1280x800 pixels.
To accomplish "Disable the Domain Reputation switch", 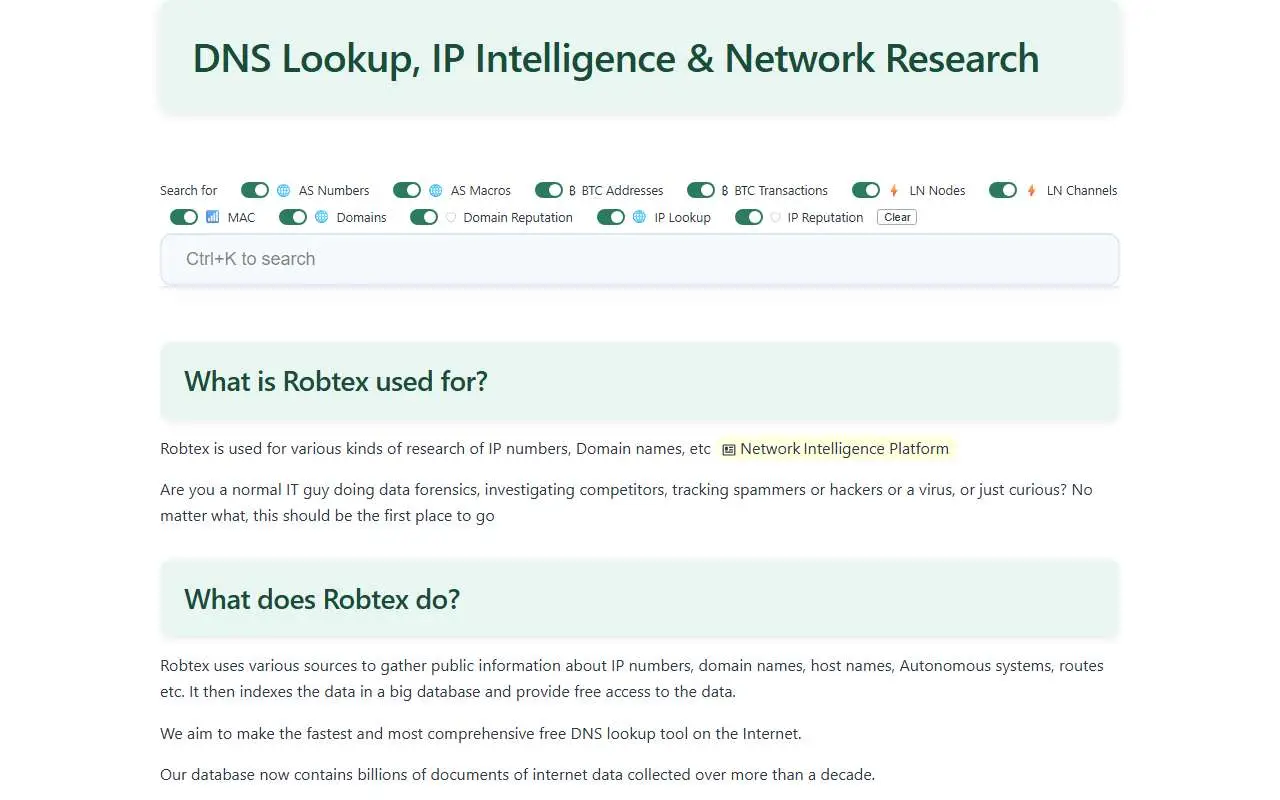I will 424,217.
